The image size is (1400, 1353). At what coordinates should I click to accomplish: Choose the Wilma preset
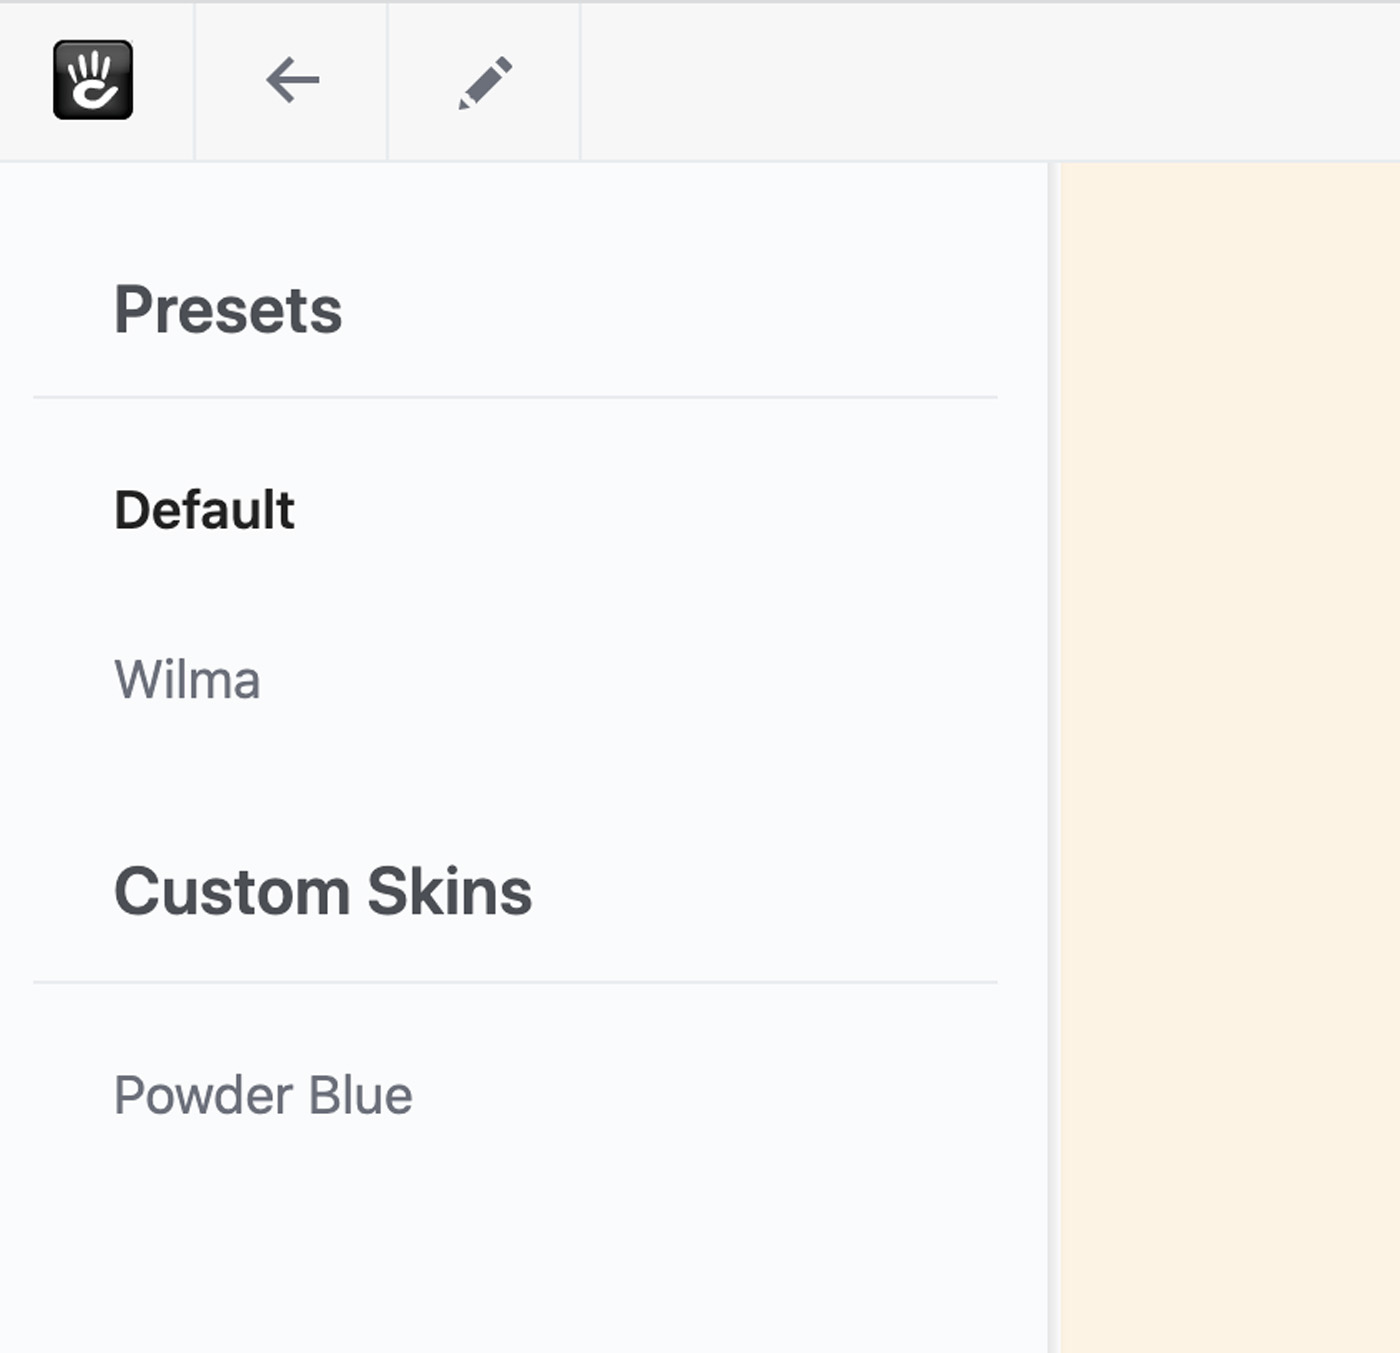click(187, 680)
